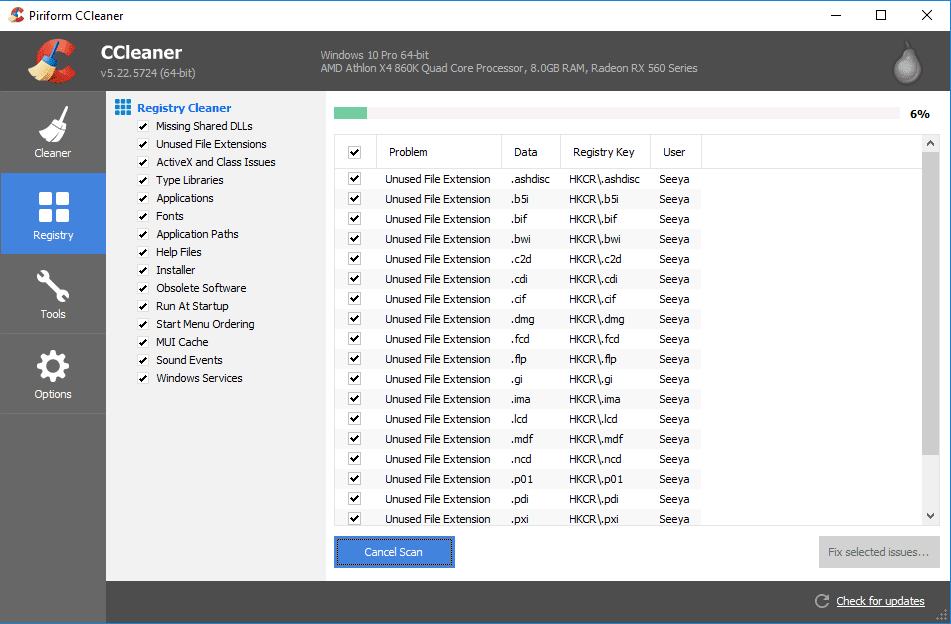
Task: Select the HKCR\.bwi registry key cell
Action: point(594,239)
